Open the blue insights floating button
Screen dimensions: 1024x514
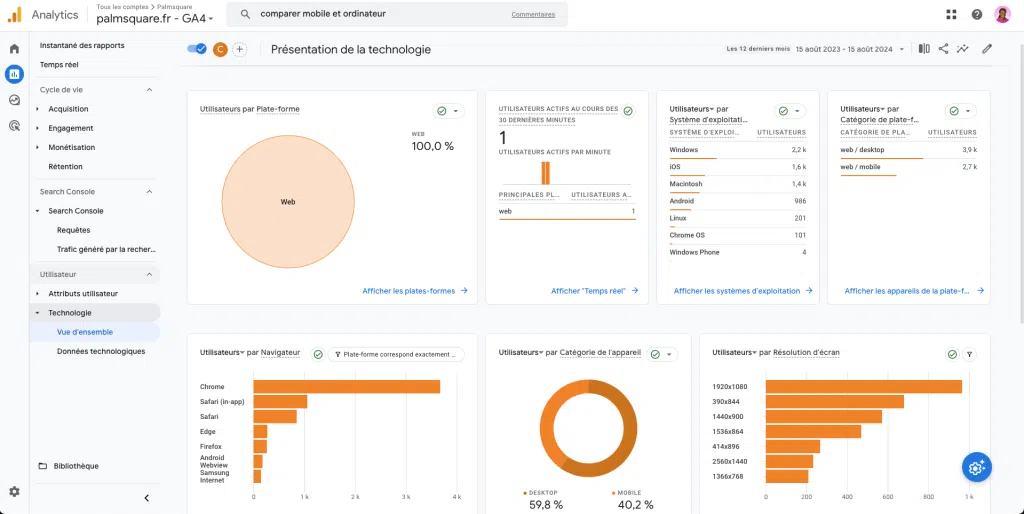point(976,467)
